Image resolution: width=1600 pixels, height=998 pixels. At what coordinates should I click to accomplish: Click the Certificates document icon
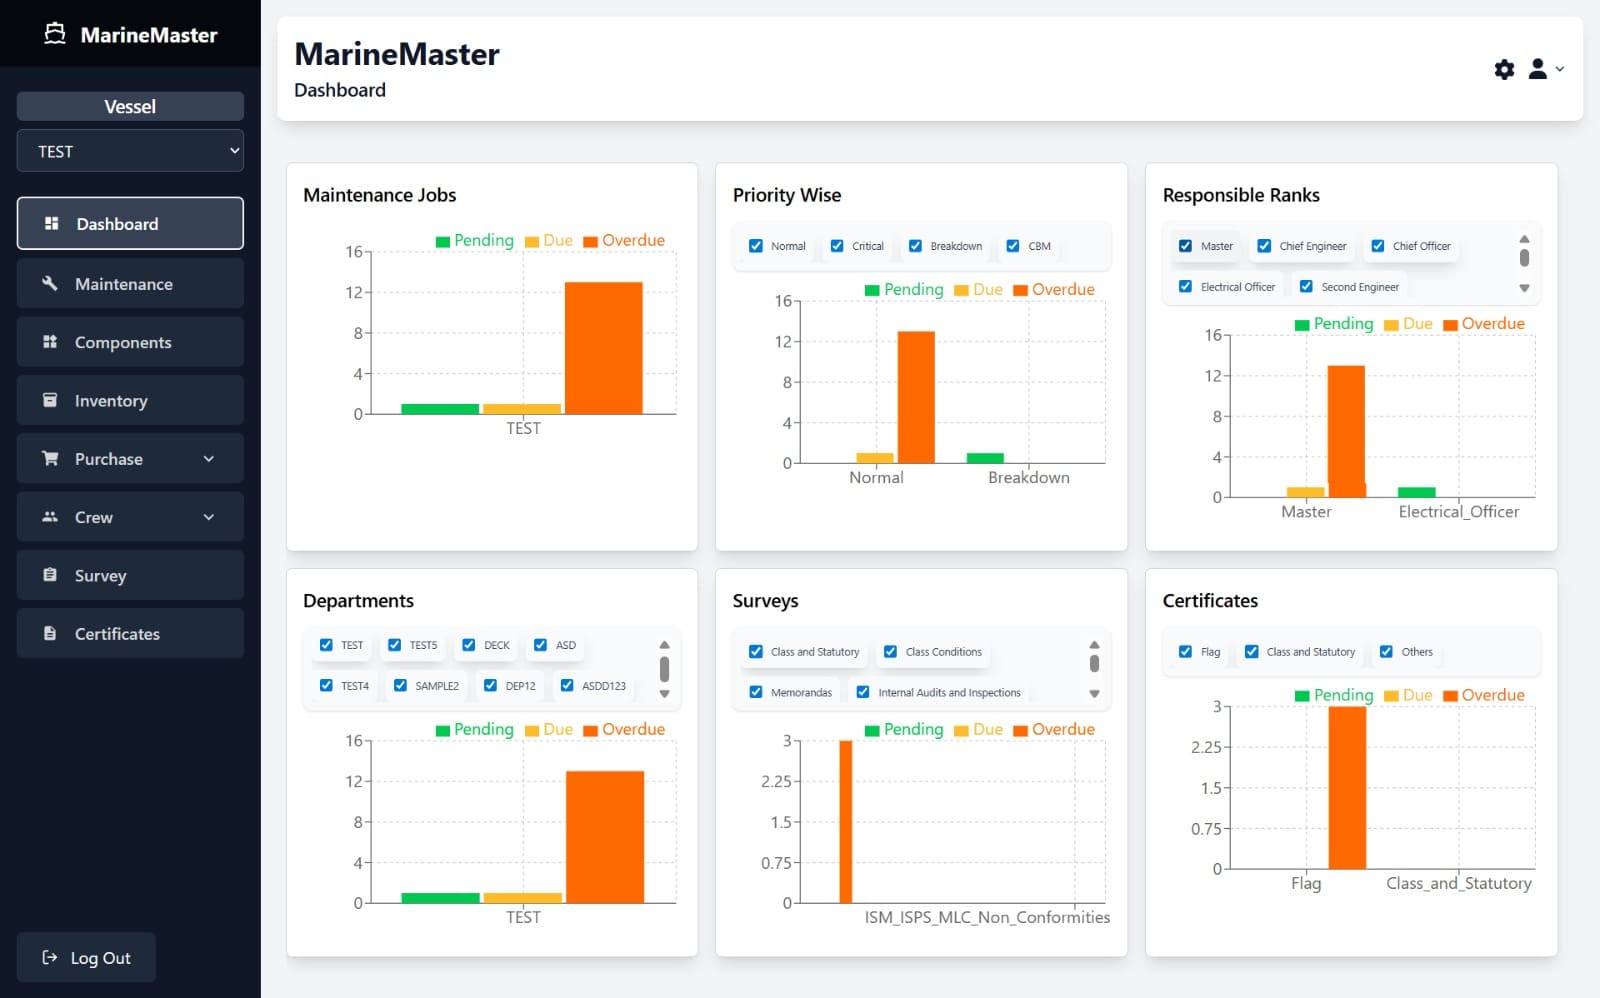point(49,633)
